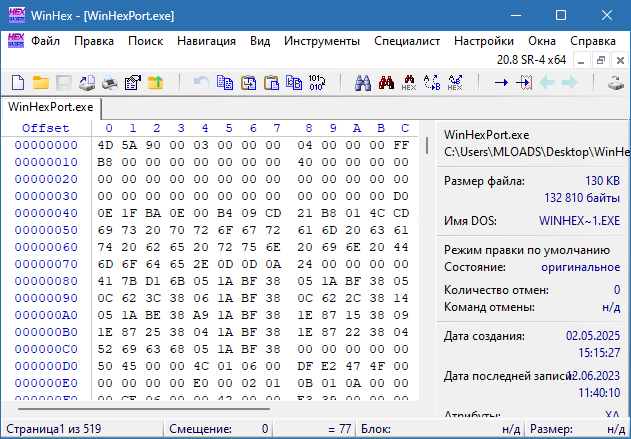Click the grayed-out undo arrow icon
631x439 pixels.
[x=201, y=82]
